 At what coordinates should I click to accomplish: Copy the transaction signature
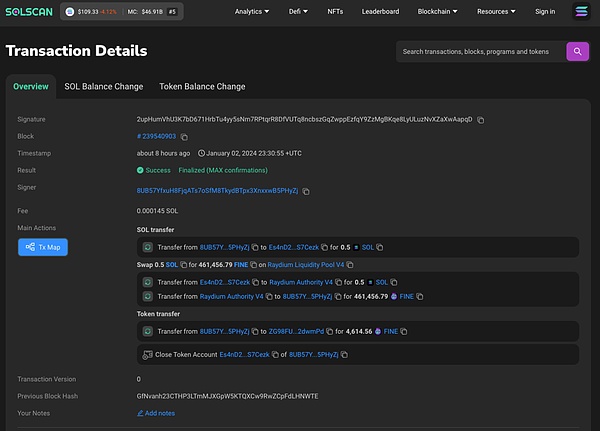pos(481,120)
